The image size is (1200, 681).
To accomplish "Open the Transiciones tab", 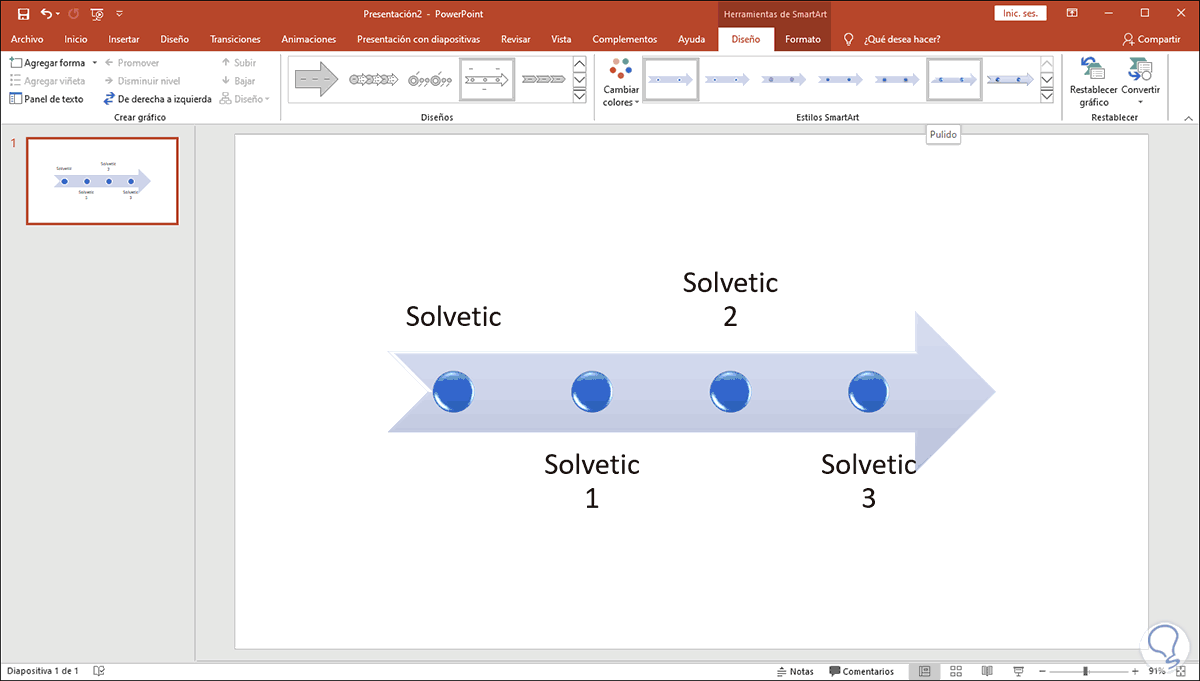I will (235, 39).
